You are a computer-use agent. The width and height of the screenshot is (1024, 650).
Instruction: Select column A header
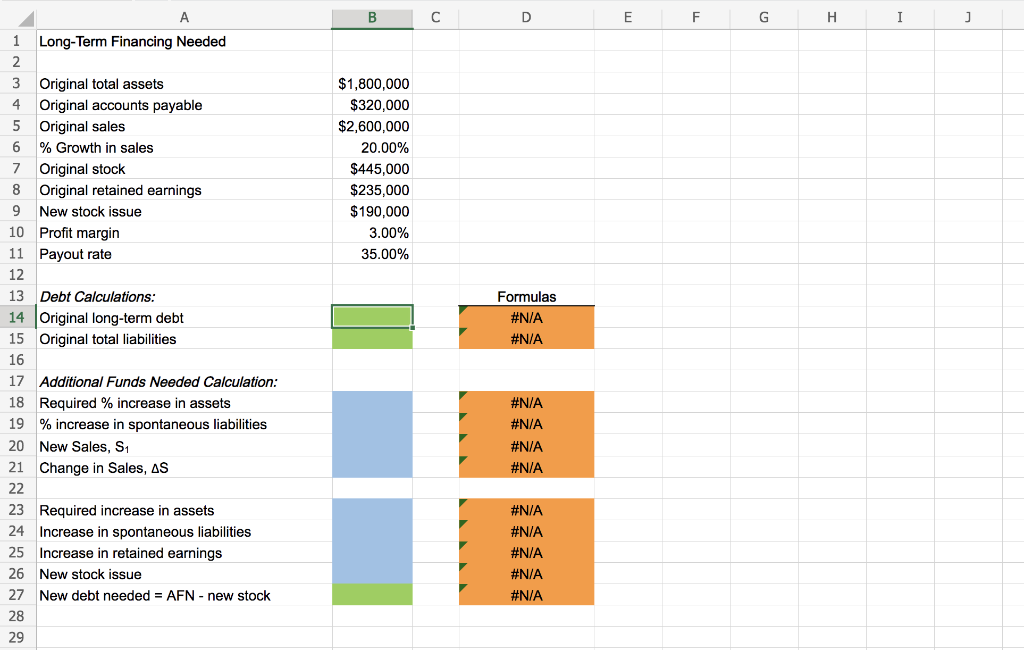[x=184, y=18]
